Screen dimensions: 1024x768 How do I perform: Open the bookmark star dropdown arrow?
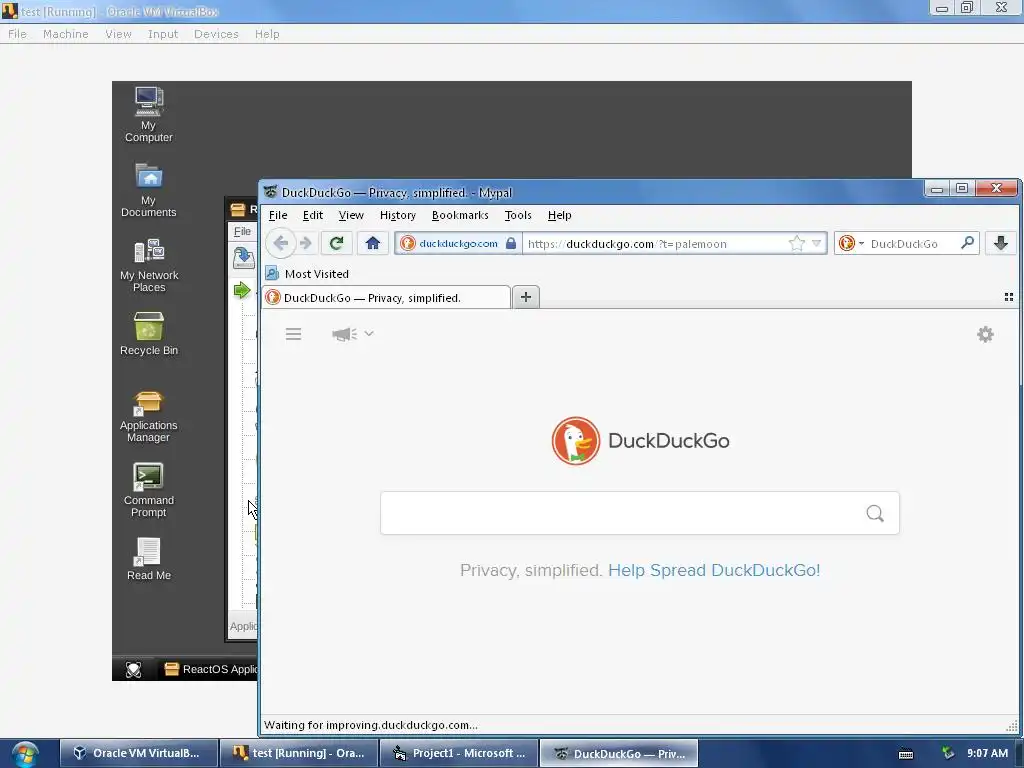(816, 244)
